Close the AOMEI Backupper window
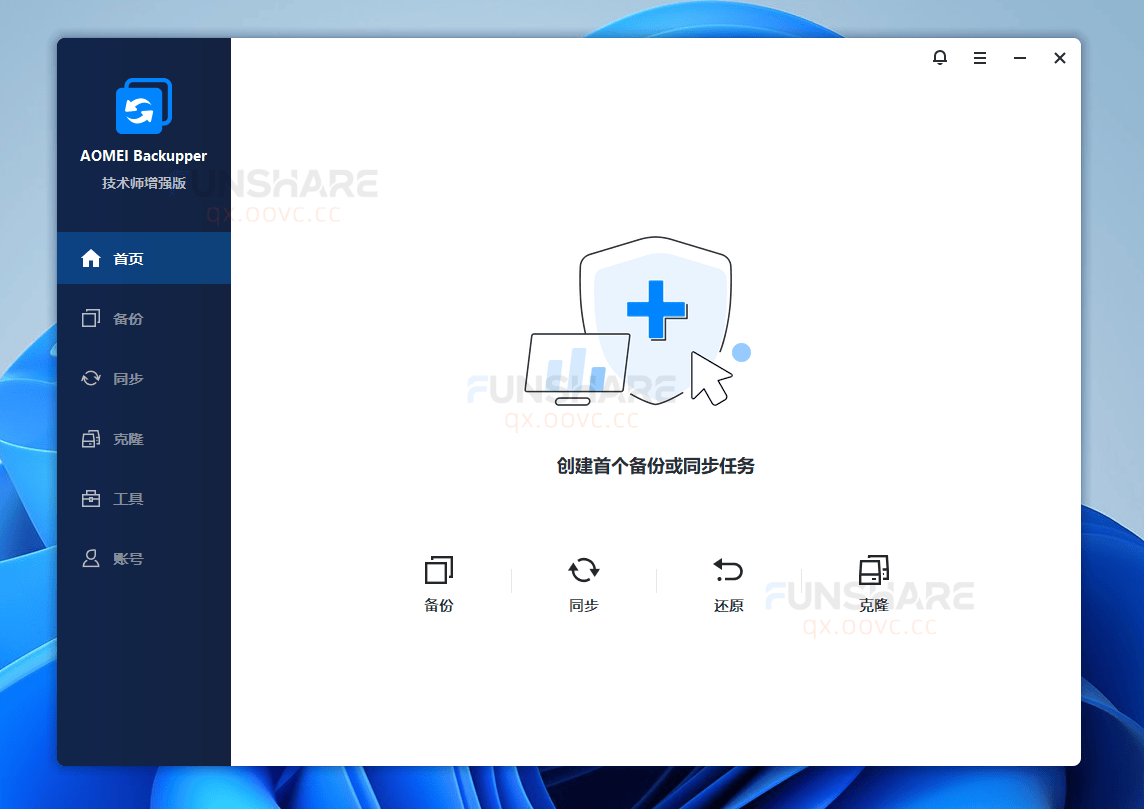 [x=1060, y=58]
